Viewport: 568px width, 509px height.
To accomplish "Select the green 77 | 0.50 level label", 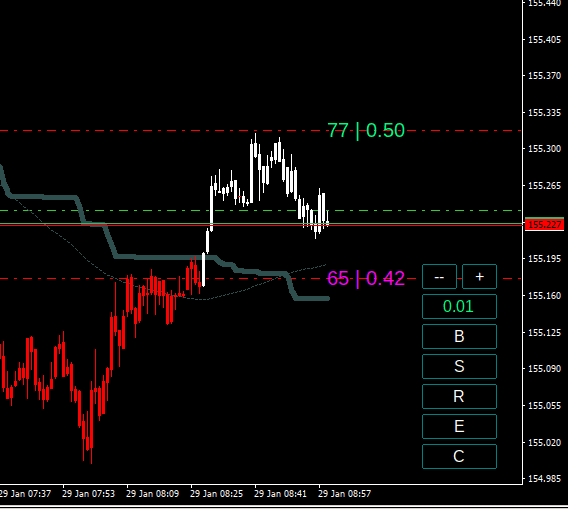I will tap(366, 130).
